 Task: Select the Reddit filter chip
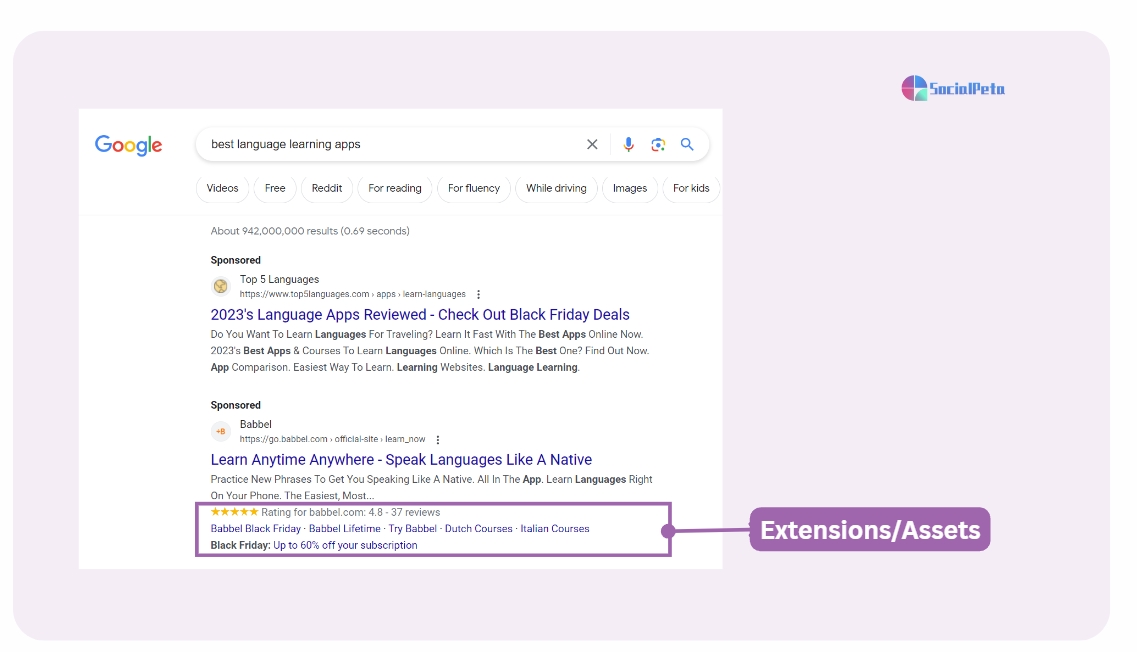coord(326,189)
